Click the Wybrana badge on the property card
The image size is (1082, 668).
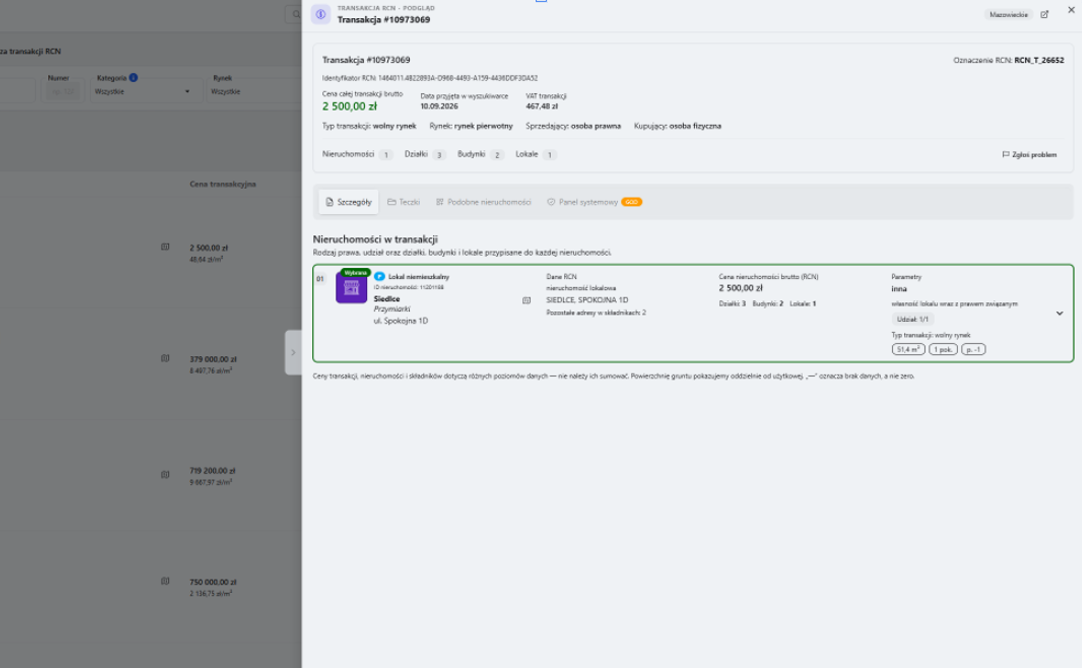[355, 273]
